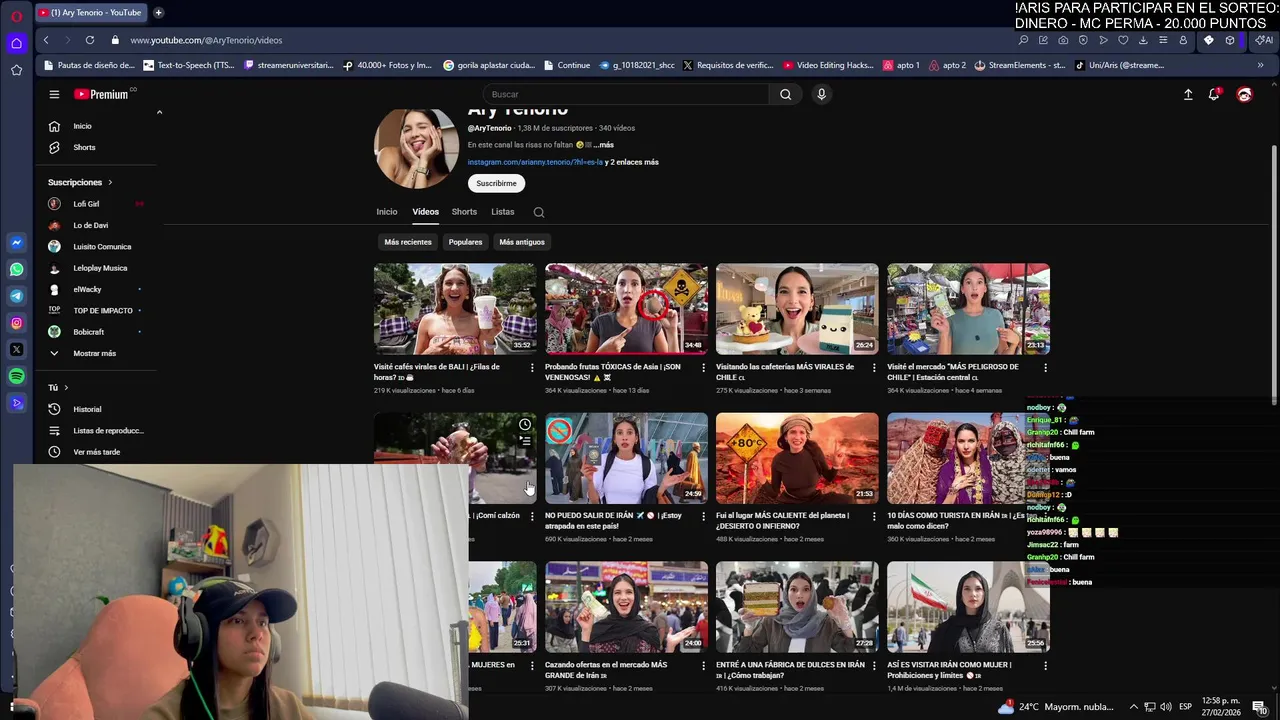
Task: Open the YouTube hamburger guide menu
Action: [x=54, y=94]
